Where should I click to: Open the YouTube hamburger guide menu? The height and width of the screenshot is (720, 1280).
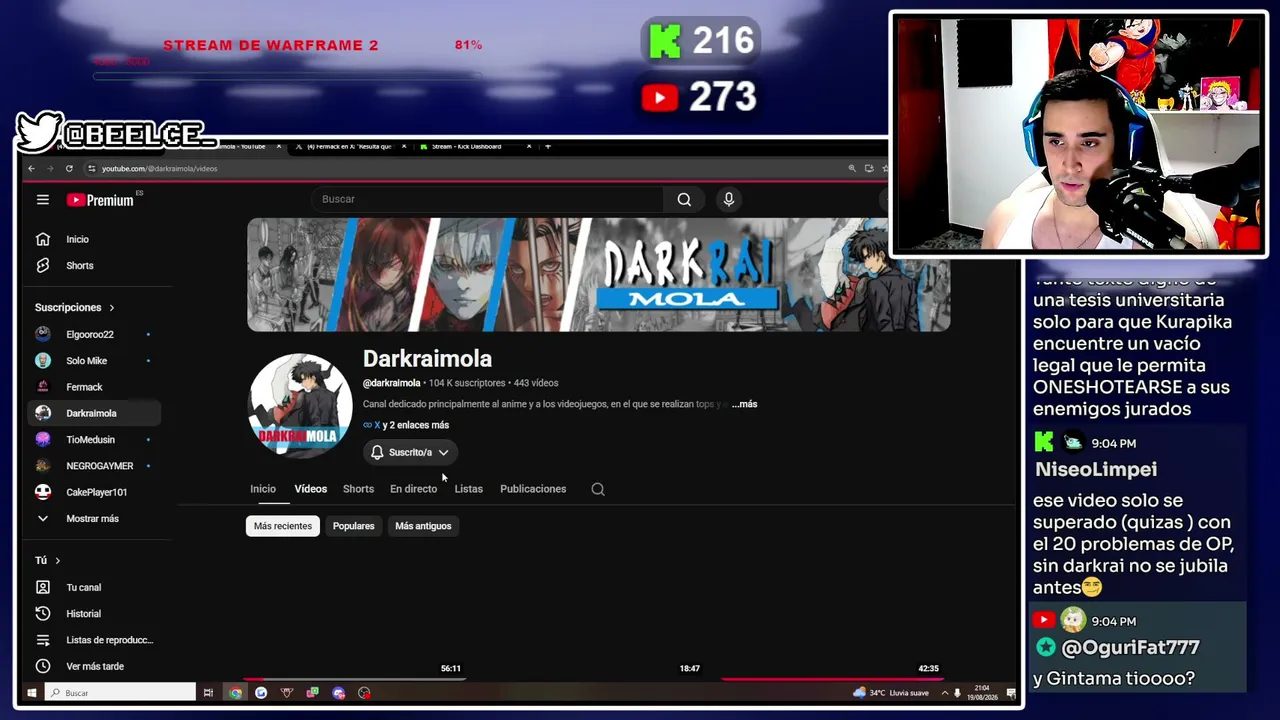coord(43,200)
